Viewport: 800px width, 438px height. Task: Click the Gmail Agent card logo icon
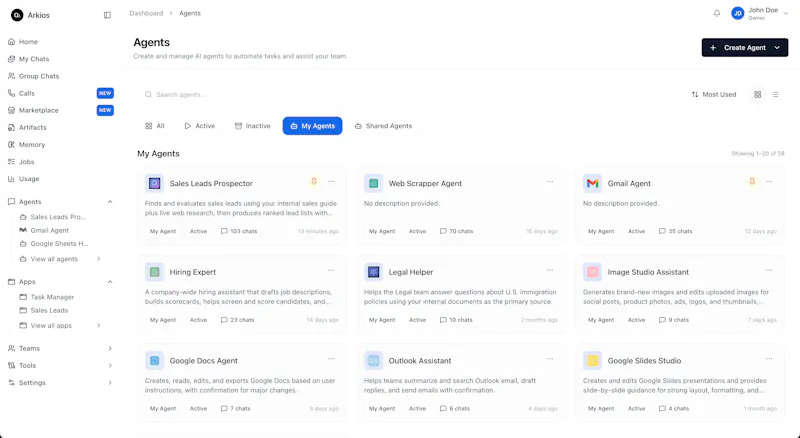[x=592, y=183]
